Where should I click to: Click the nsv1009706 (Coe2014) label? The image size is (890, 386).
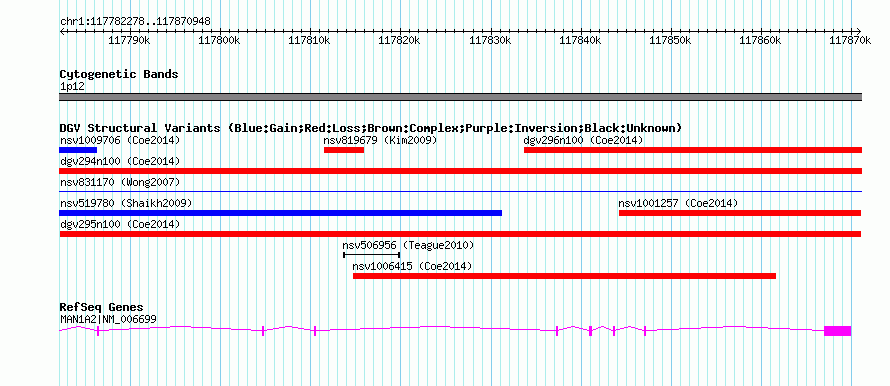120,140
